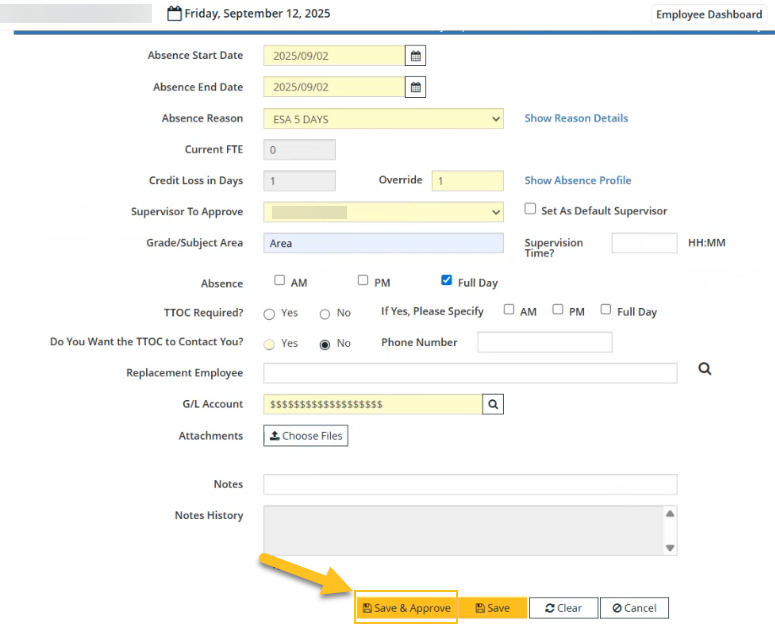Open calendar picker for Absence Start Date
The image size is (775, 627).
(415, 56)
